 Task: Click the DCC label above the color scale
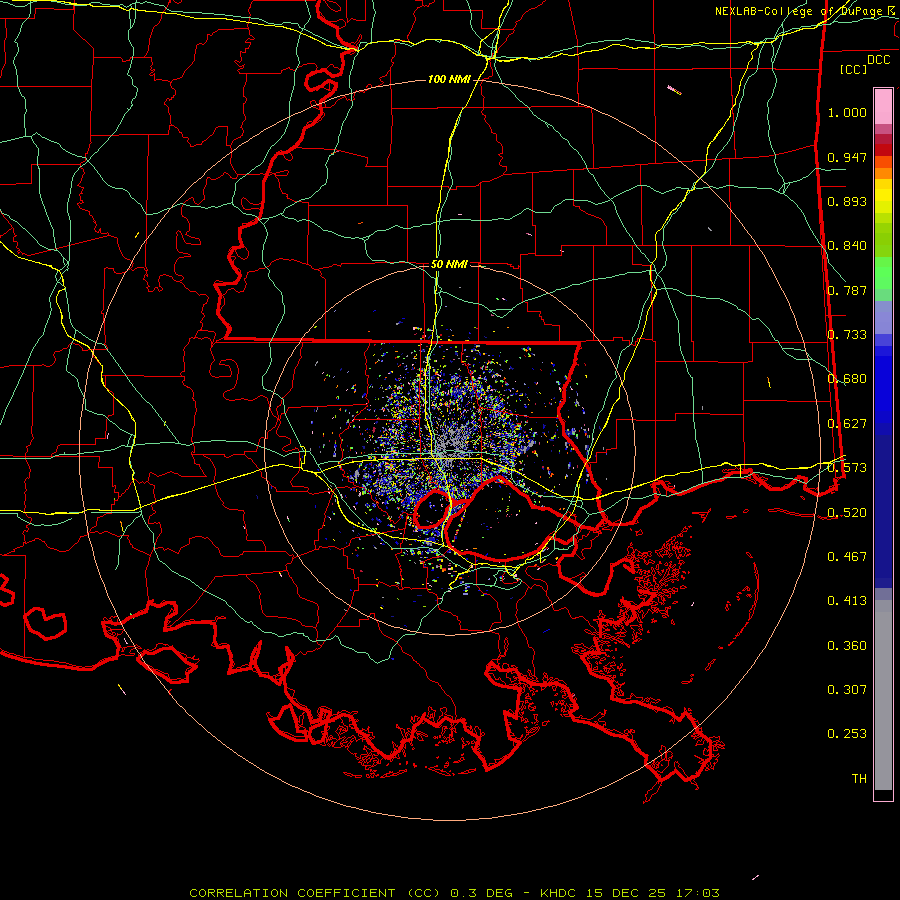[x=878, y=60]
